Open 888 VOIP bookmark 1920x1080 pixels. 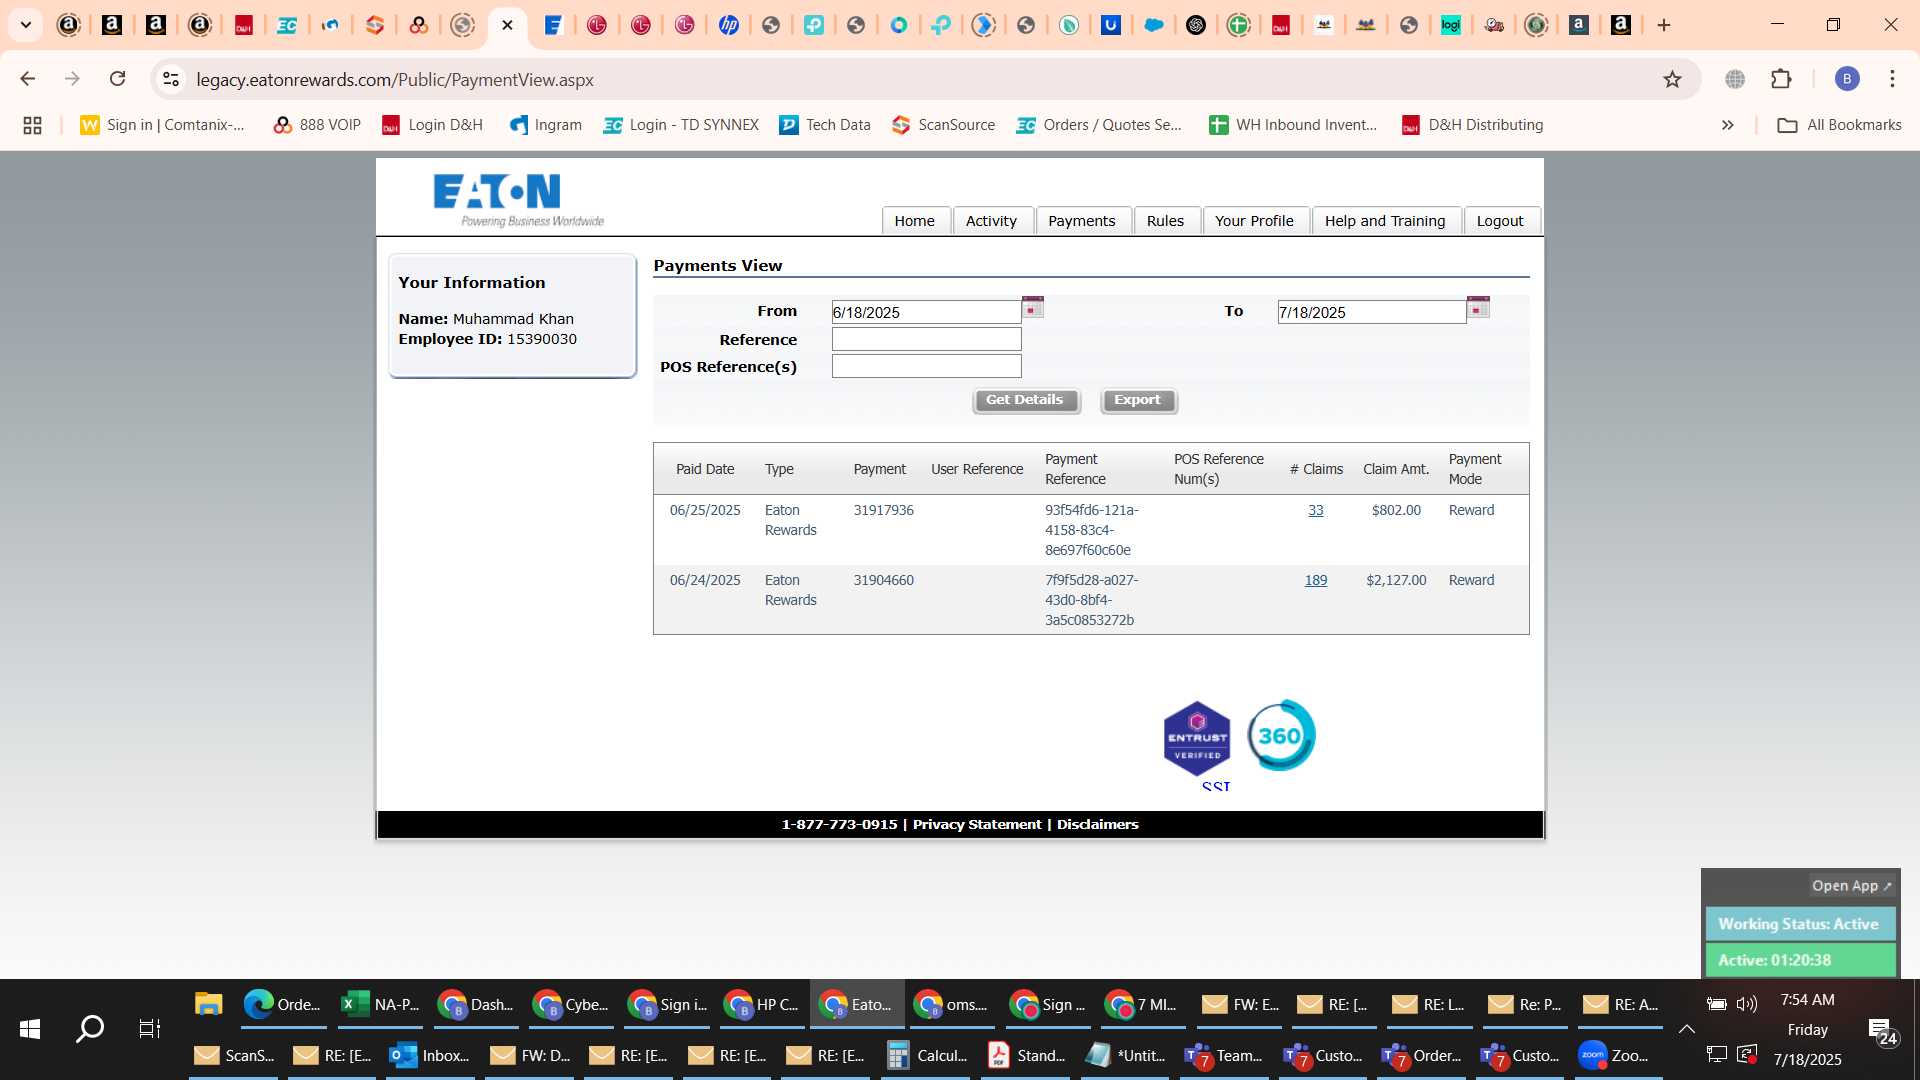coord(317,125)
